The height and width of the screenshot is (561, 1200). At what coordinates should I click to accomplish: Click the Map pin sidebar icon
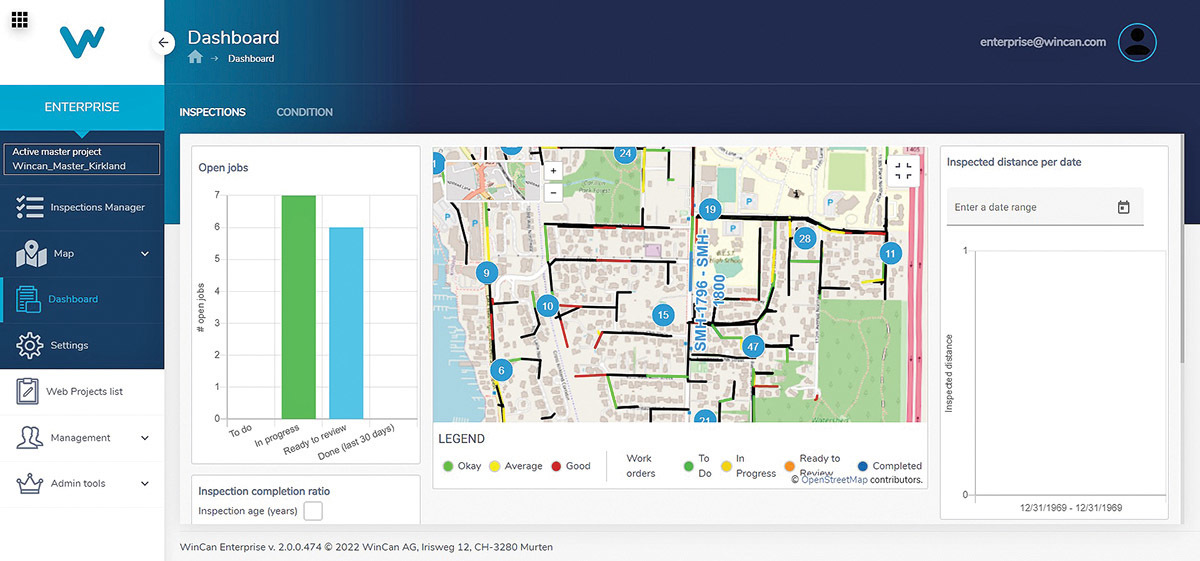(29, 254)
